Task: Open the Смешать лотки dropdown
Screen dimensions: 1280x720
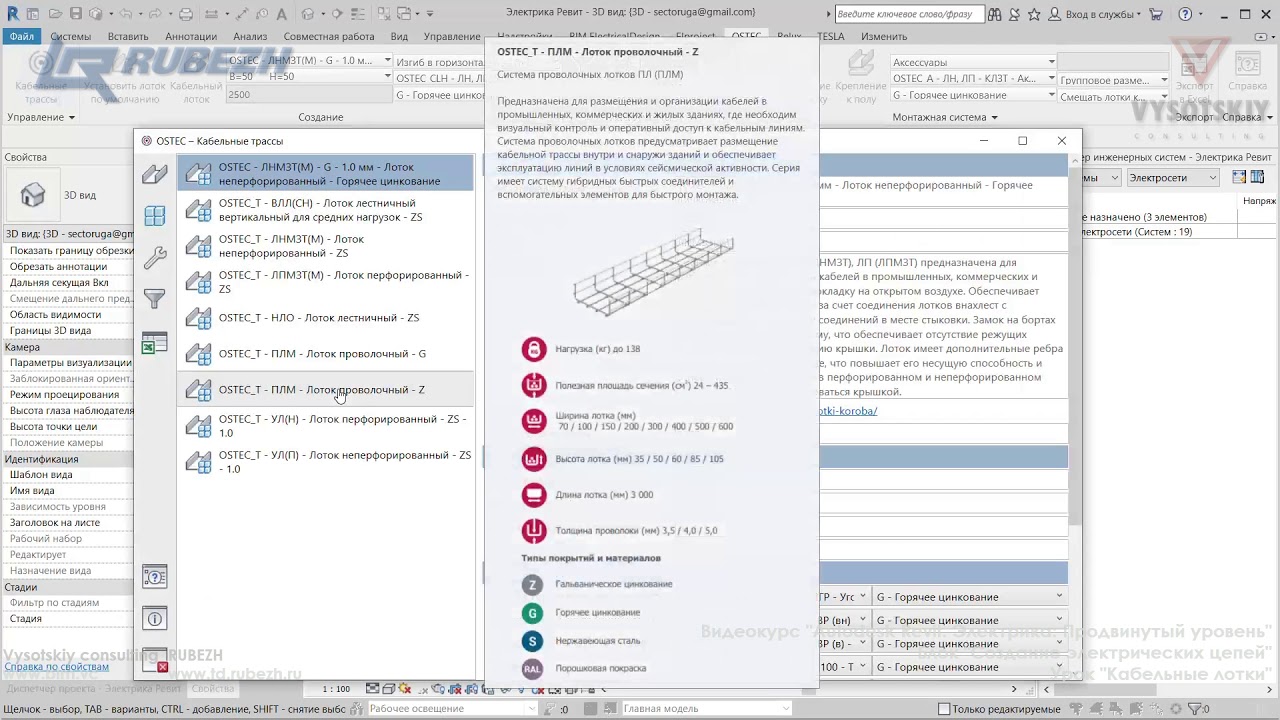Action: 1114,97
